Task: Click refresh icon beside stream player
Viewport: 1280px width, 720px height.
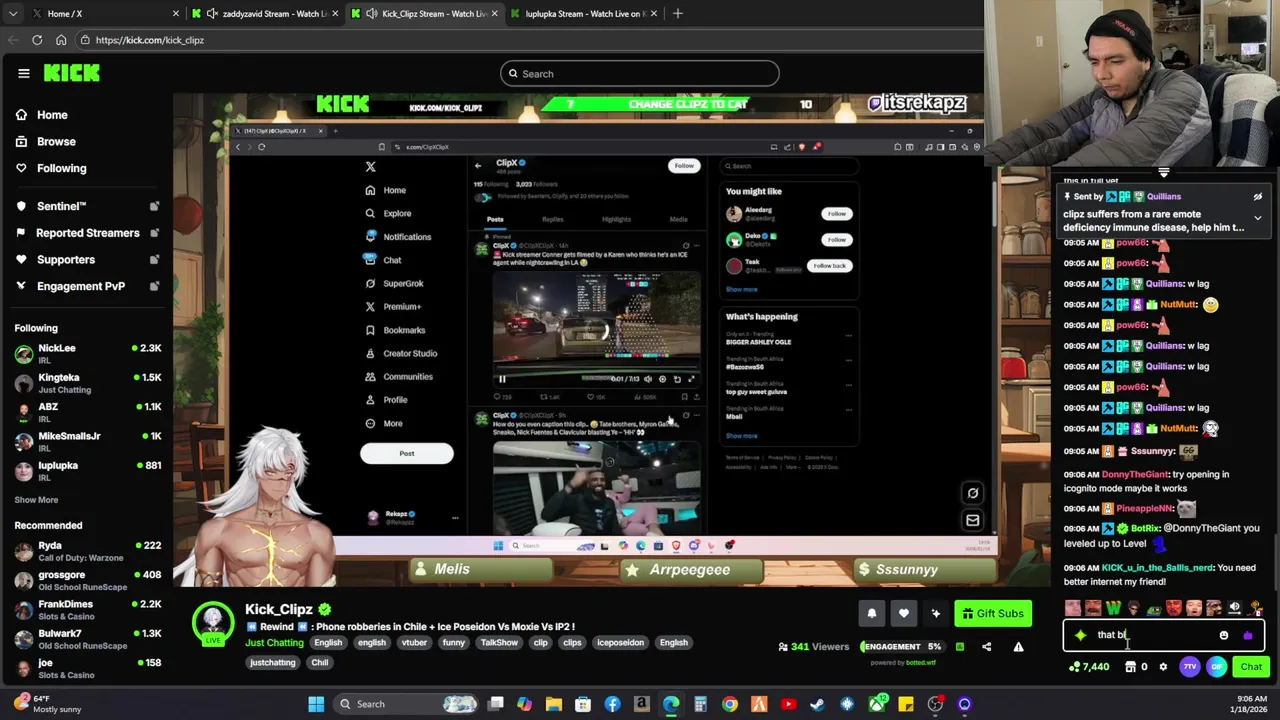Action: (x=972, y=493)
